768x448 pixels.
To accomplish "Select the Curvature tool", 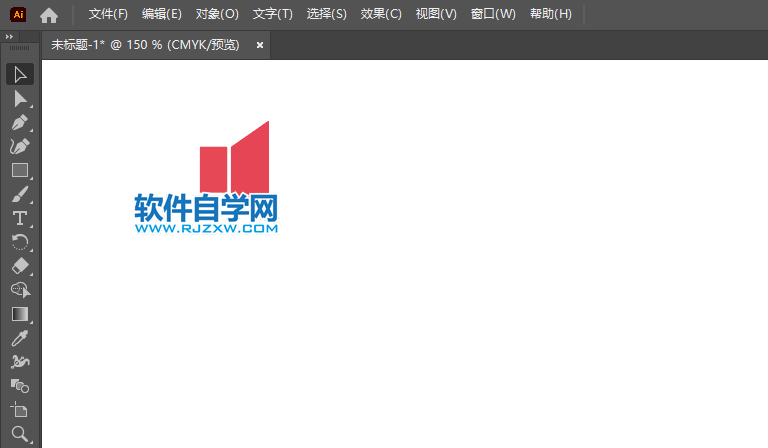I will click(x=20, y=146).
